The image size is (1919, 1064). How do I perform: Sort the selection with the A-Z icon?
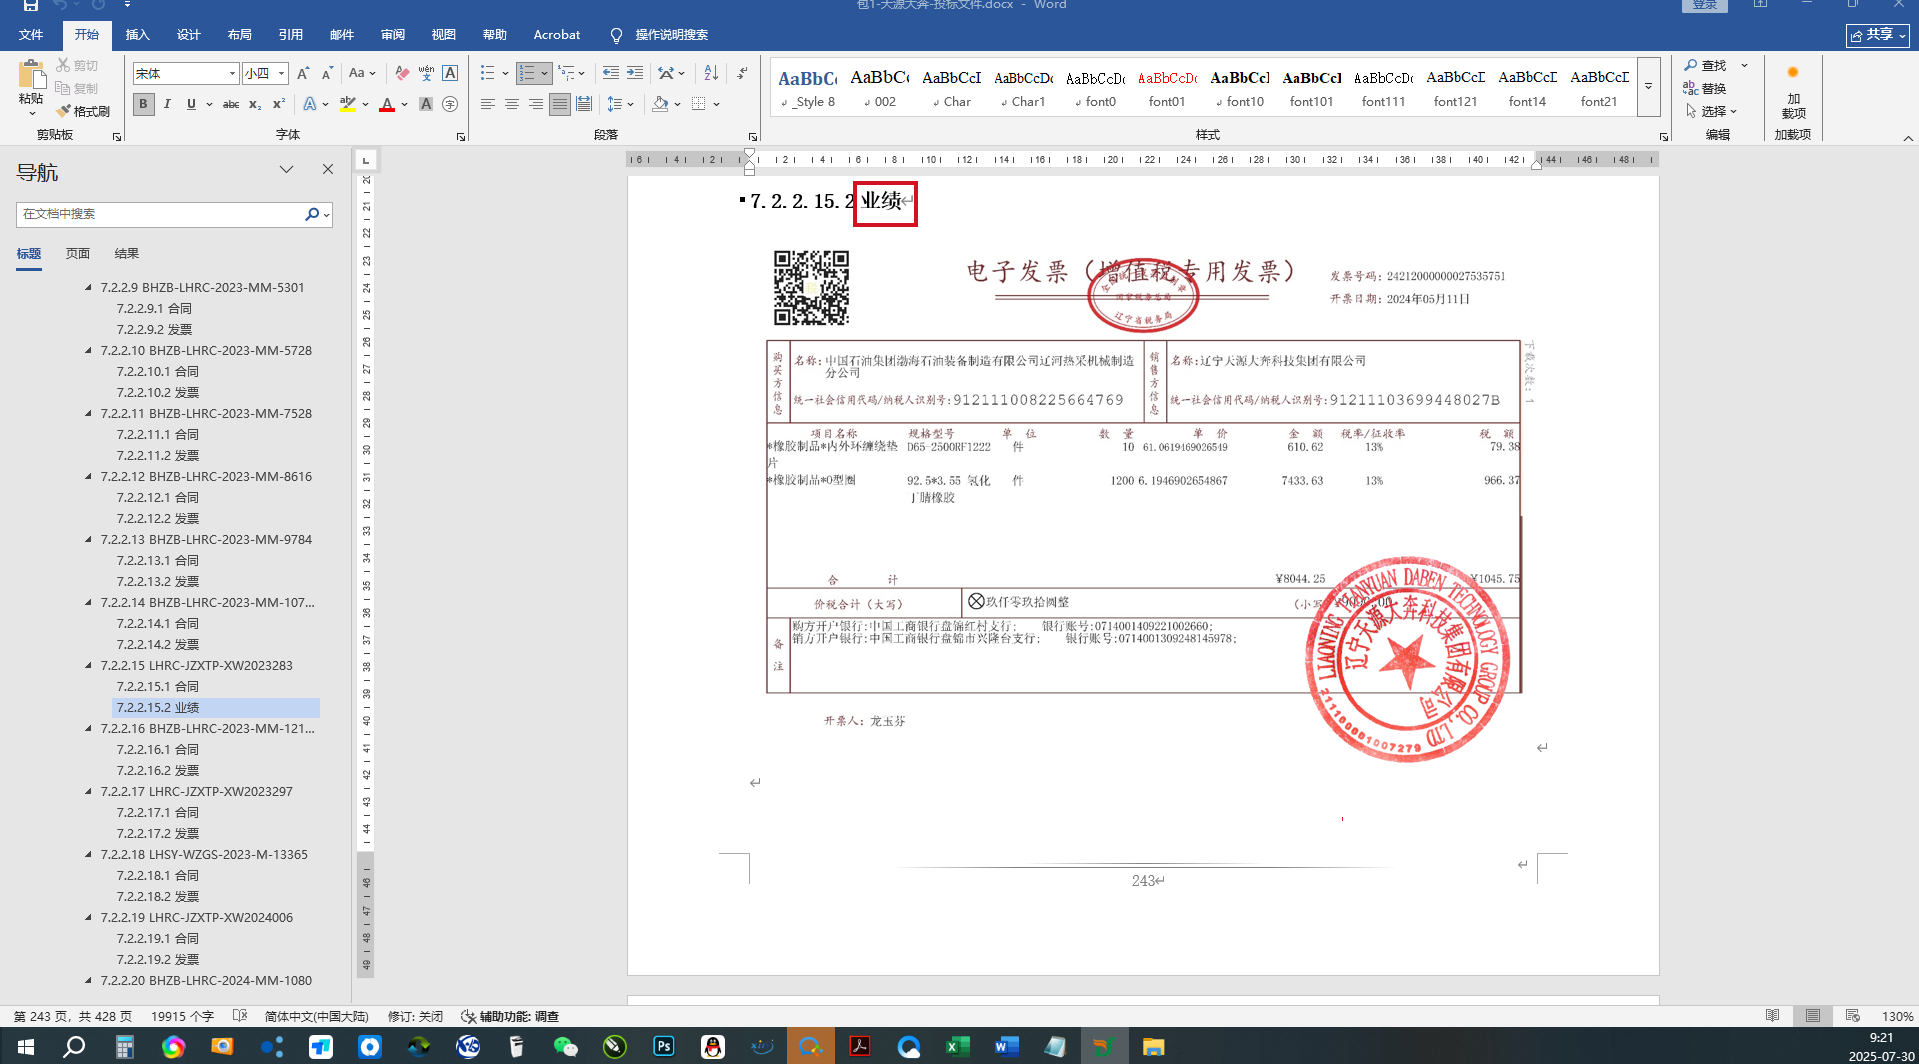(x=711, y=73)
